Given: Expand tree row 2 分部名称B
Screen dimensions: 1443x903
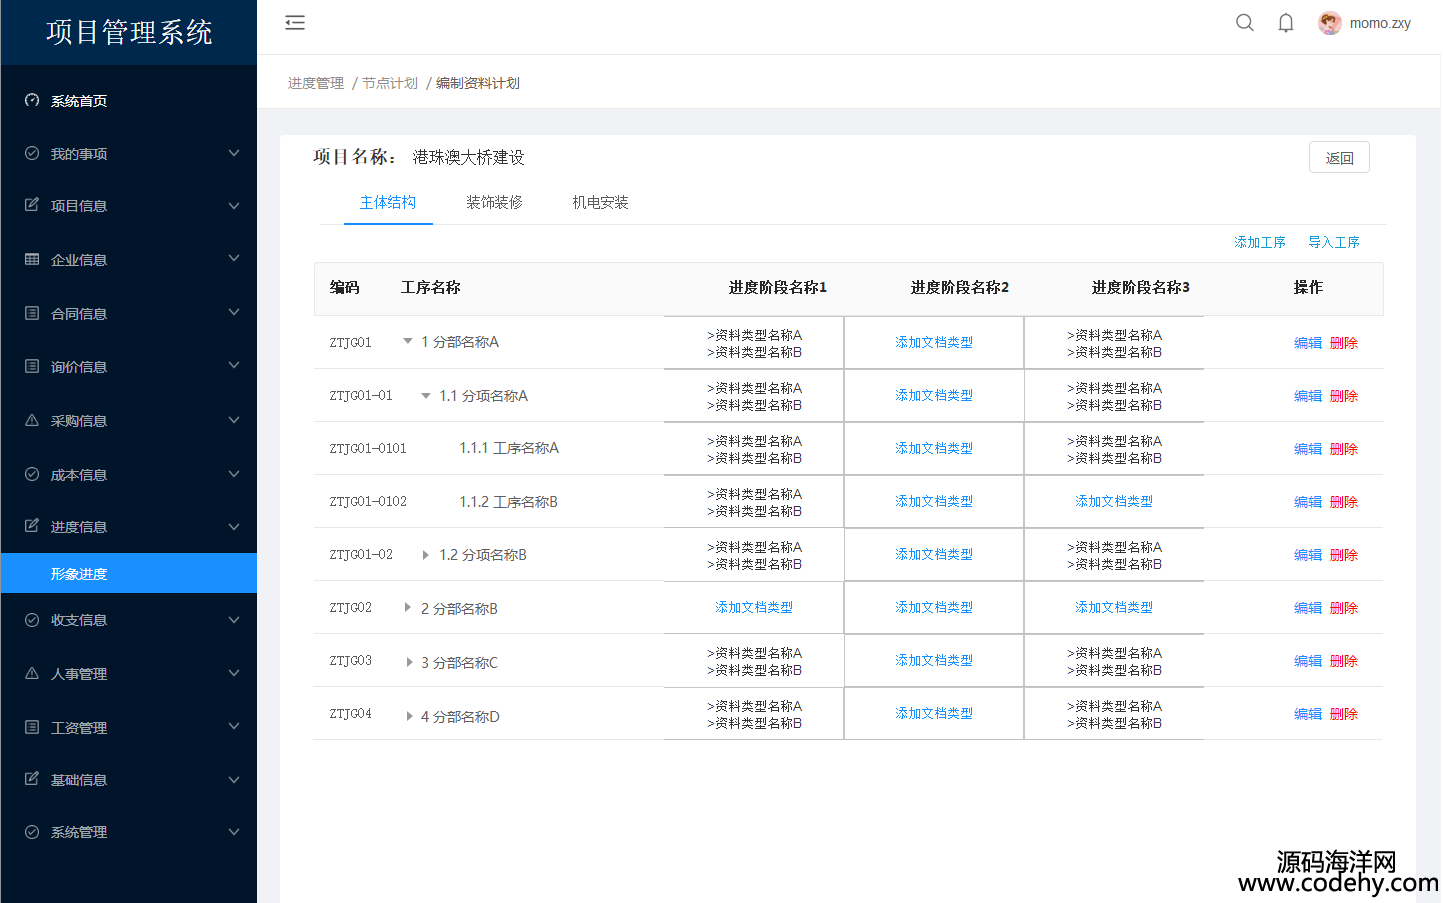Looking at the screenshot, I should coord(408,607).
